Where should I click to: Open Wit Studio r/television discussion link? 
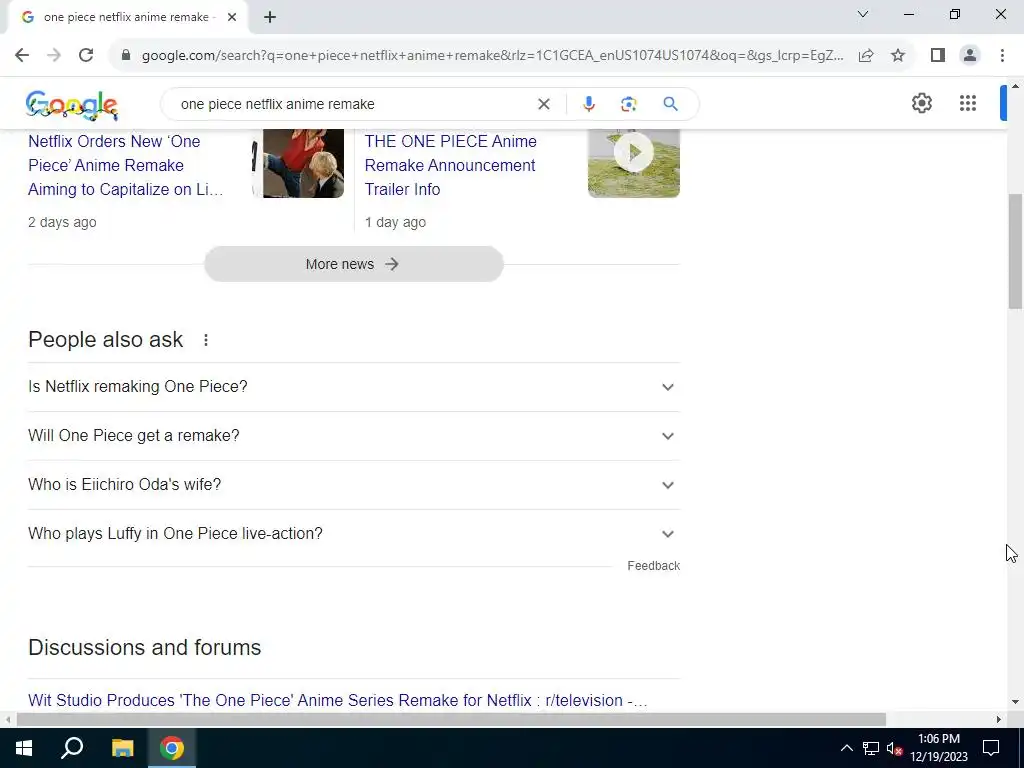pyautogui.click(x=338, y=700)
